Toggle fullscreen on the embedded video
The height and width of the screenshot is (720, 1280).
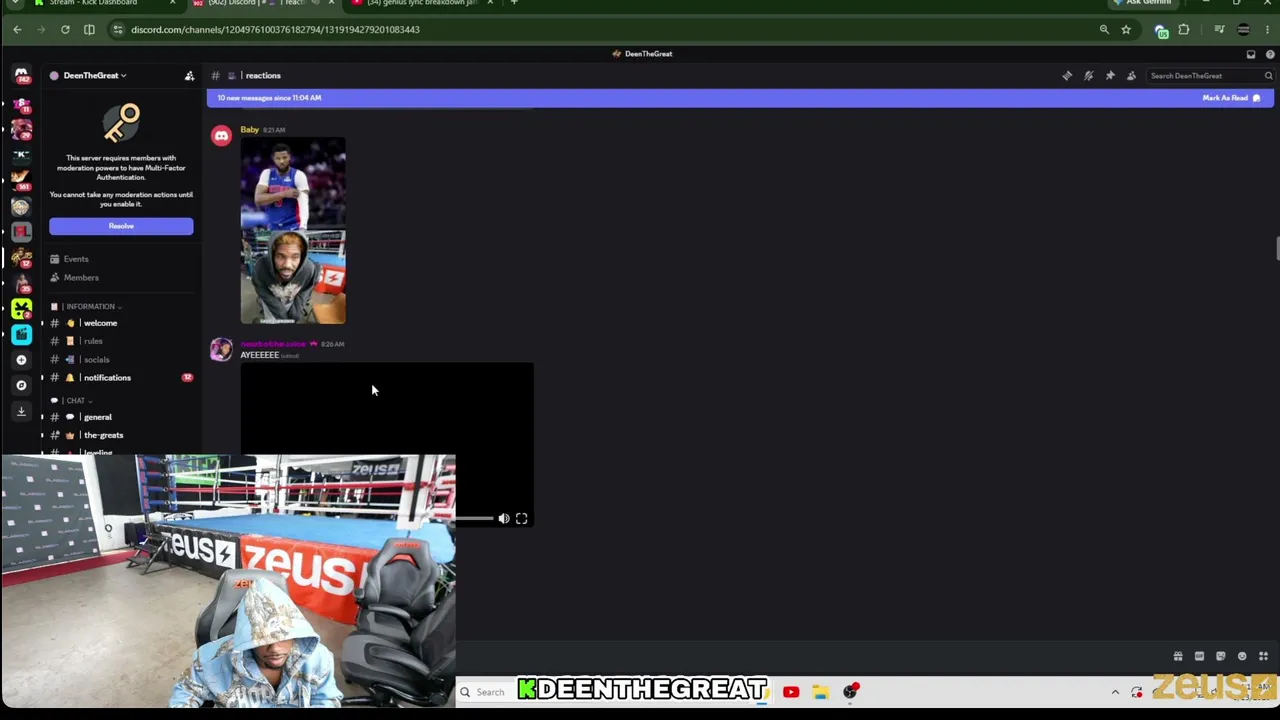(521, 519)
